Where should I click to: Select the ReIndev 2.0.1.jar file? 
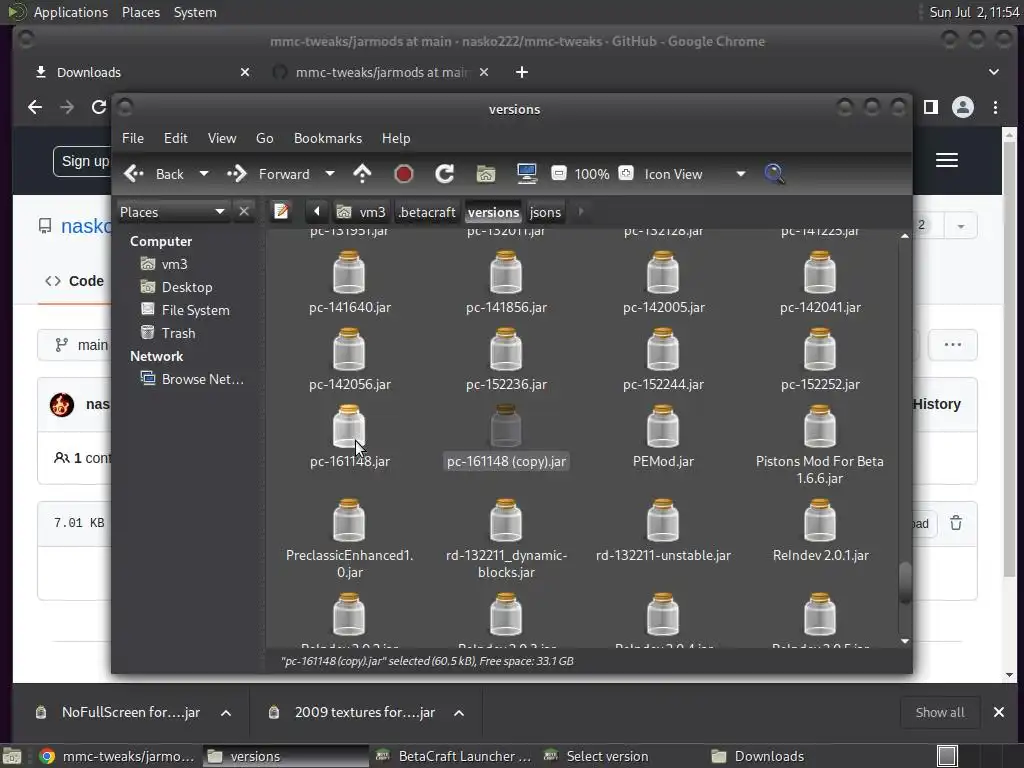point(820,530)
